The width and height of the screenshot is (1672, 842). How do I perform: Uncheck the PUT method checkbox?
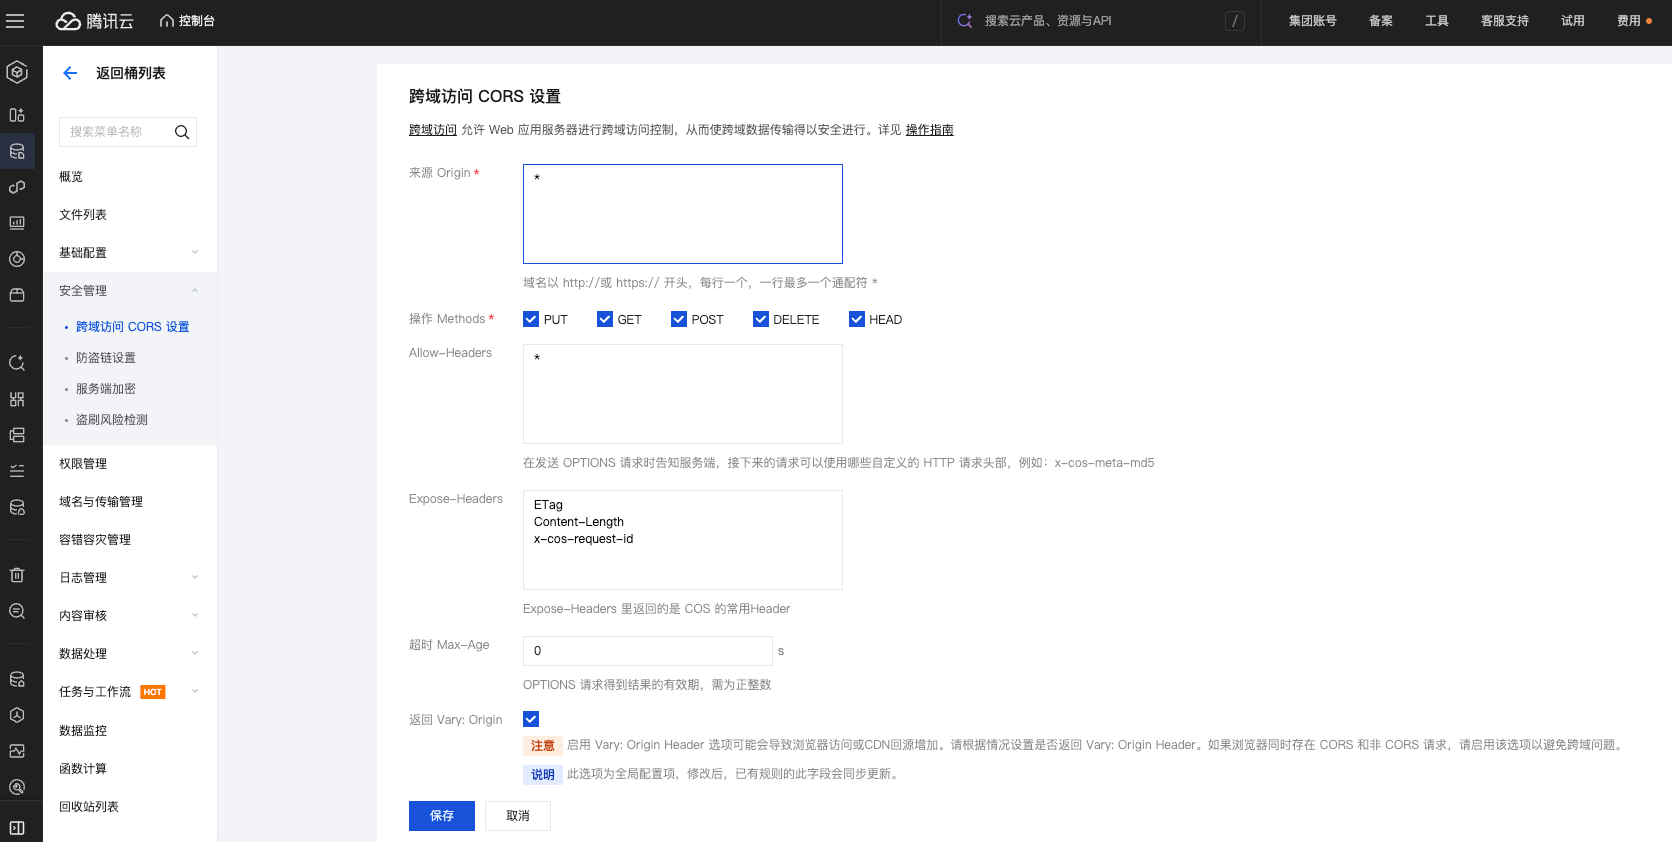pos(531,319)
